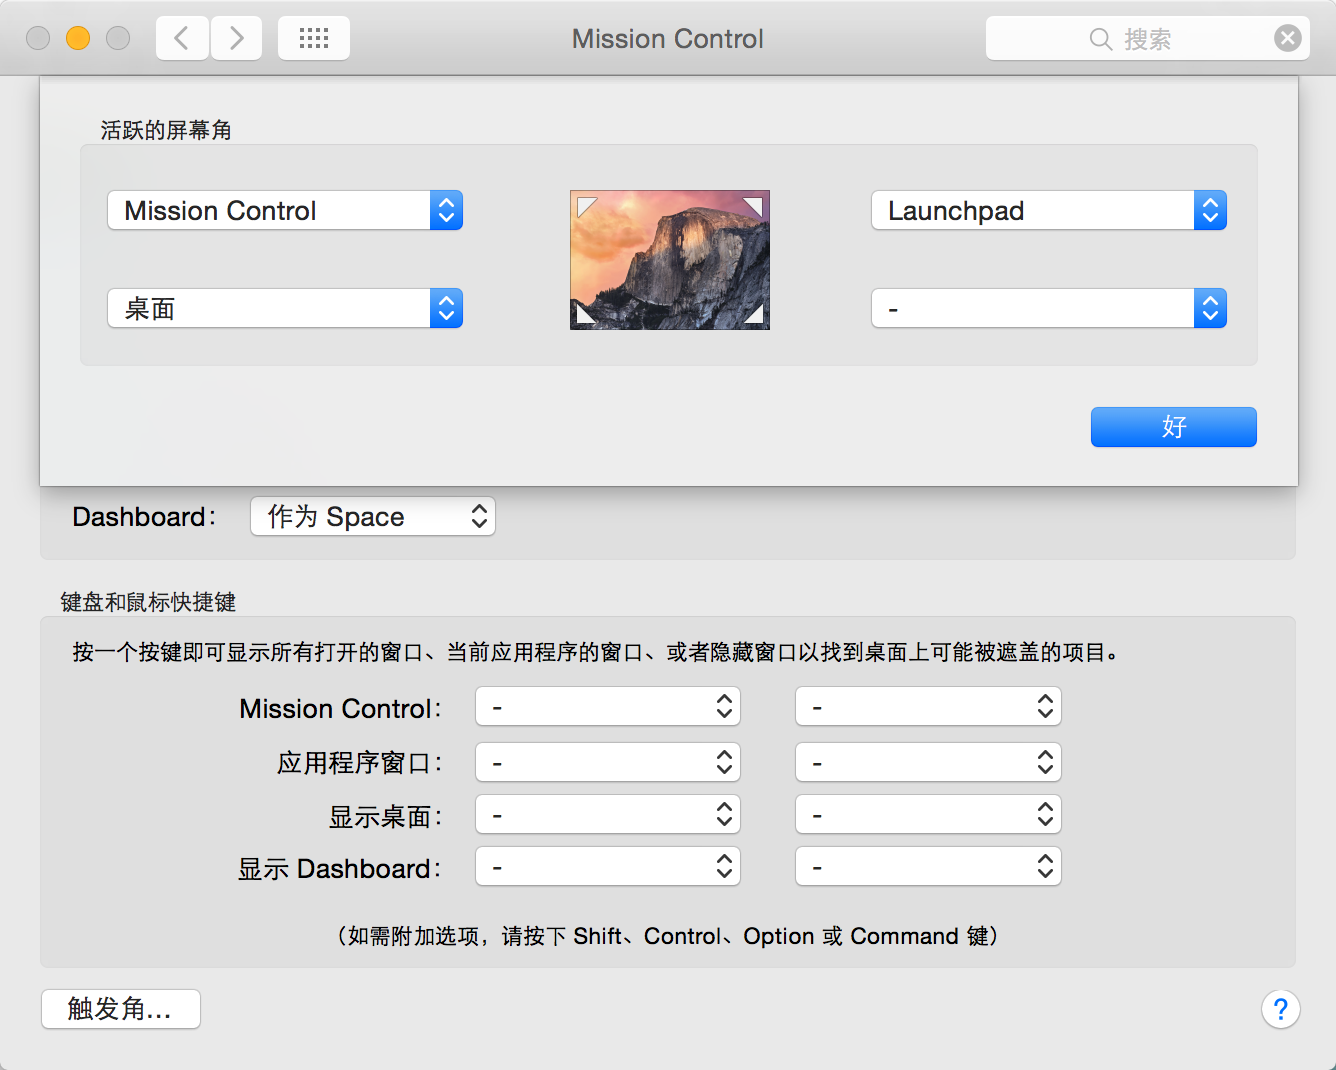Open top-left hot corner Mission Control dropdown
The height and width of the screenshot is (1070, 1336).
click(x=285, y=211)
